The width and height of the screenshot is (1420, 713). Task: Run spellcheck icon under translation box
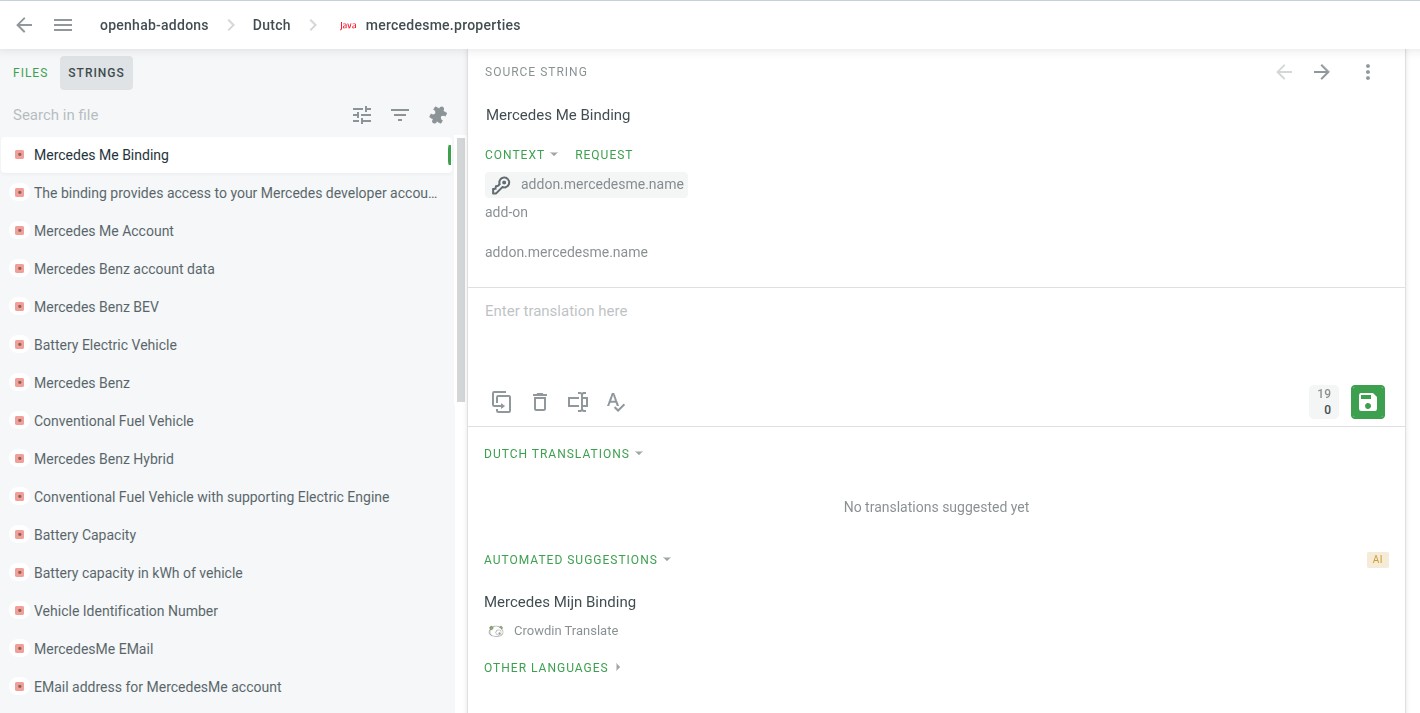(x=616, y=402)
